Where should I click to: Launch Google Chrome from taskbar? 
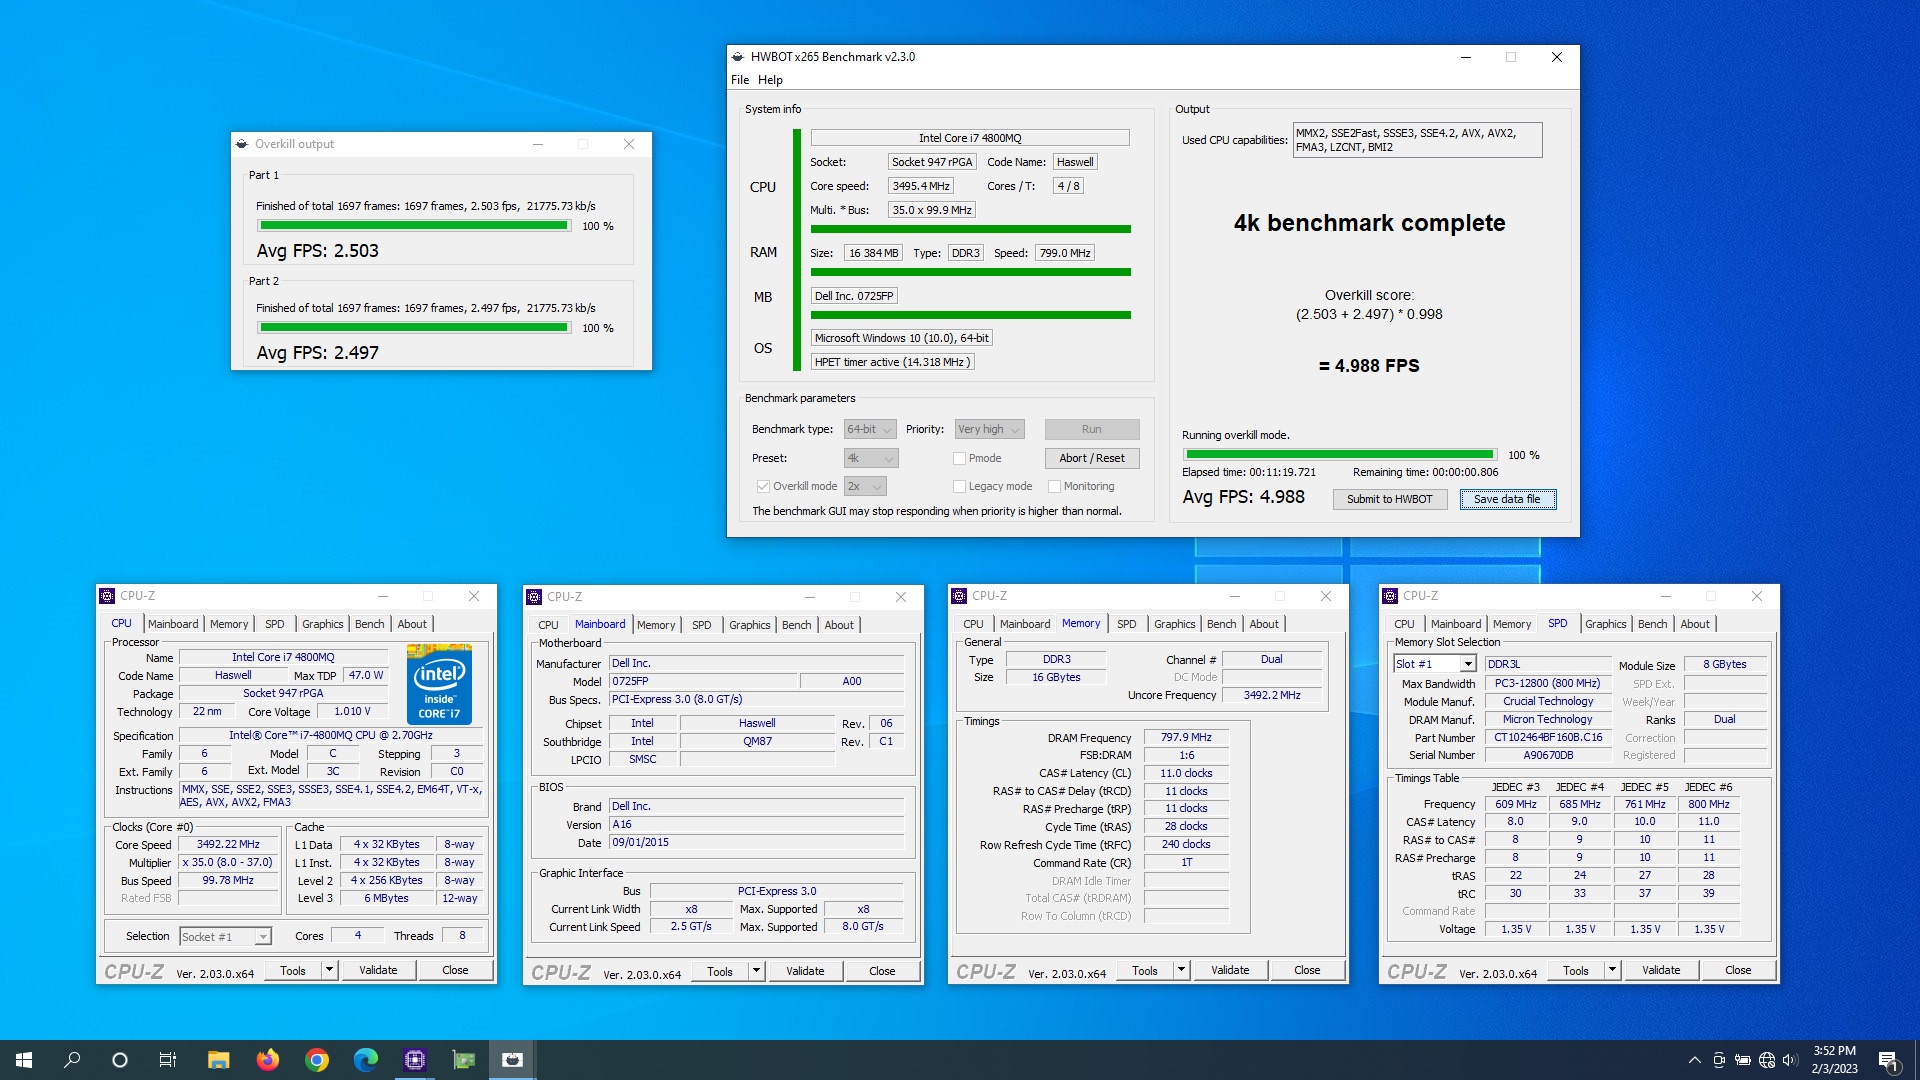coord(316,1060)
